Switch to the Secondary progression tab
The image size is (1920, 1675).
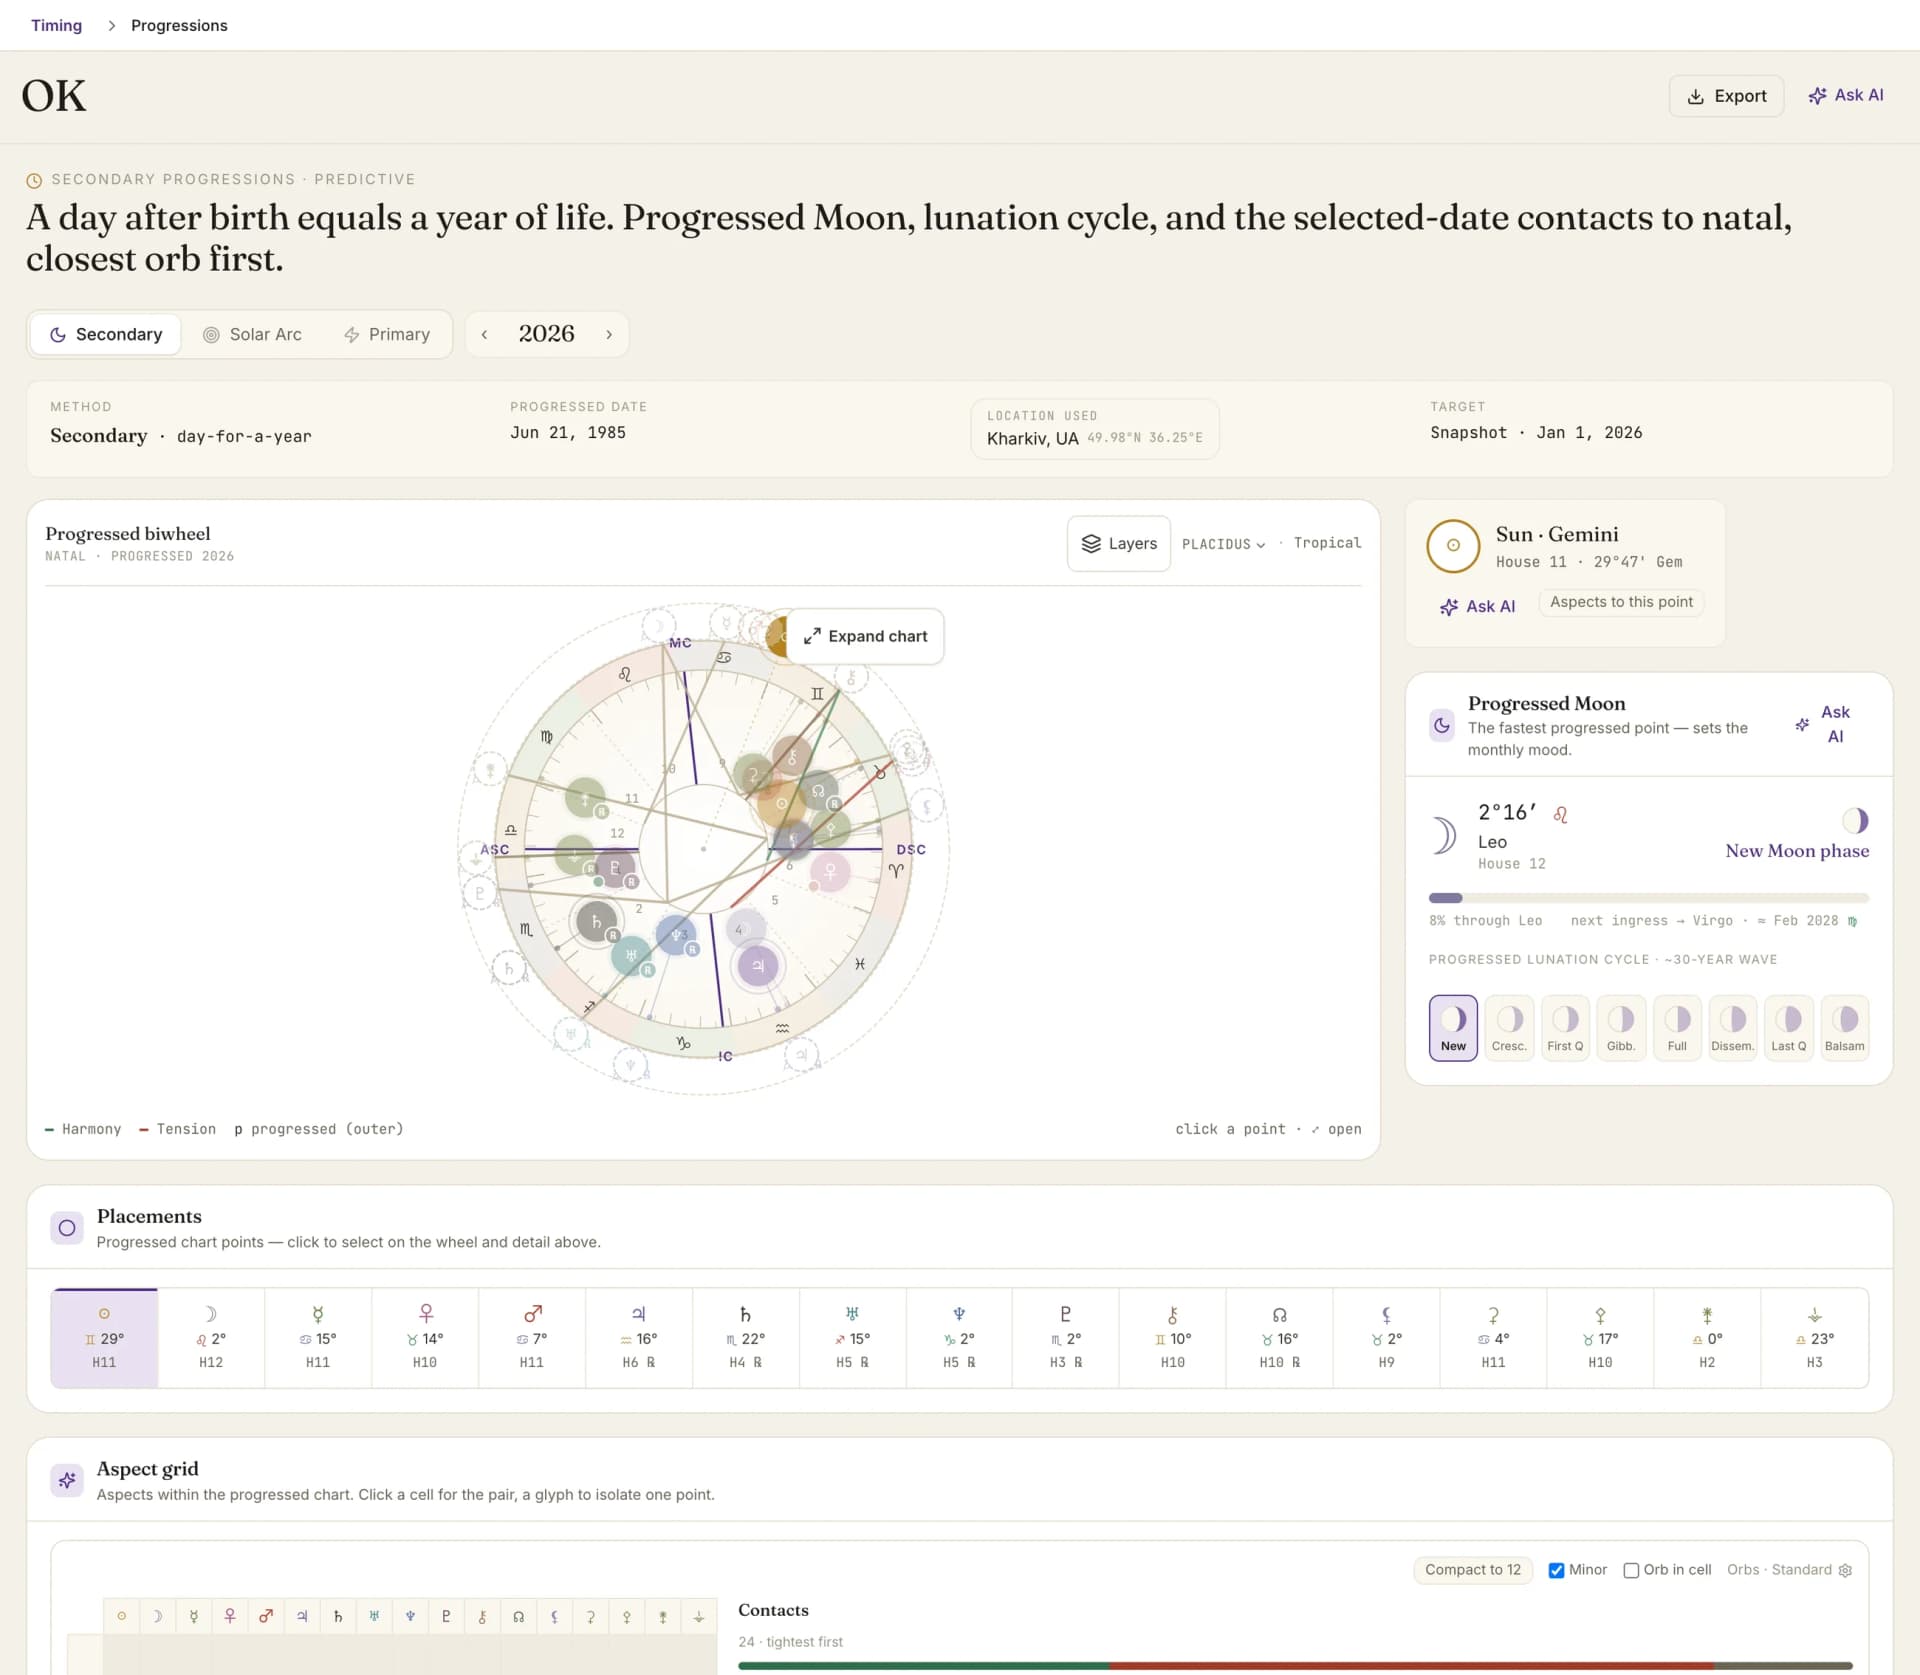click(106, 334)
